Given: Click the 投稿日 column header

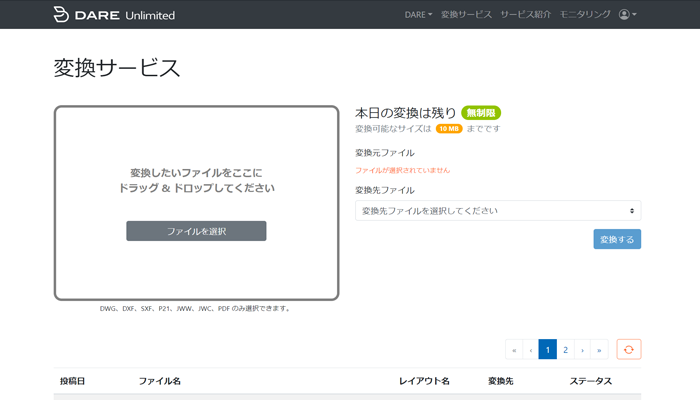Looking at the screenshot, I should coord(72,381).
